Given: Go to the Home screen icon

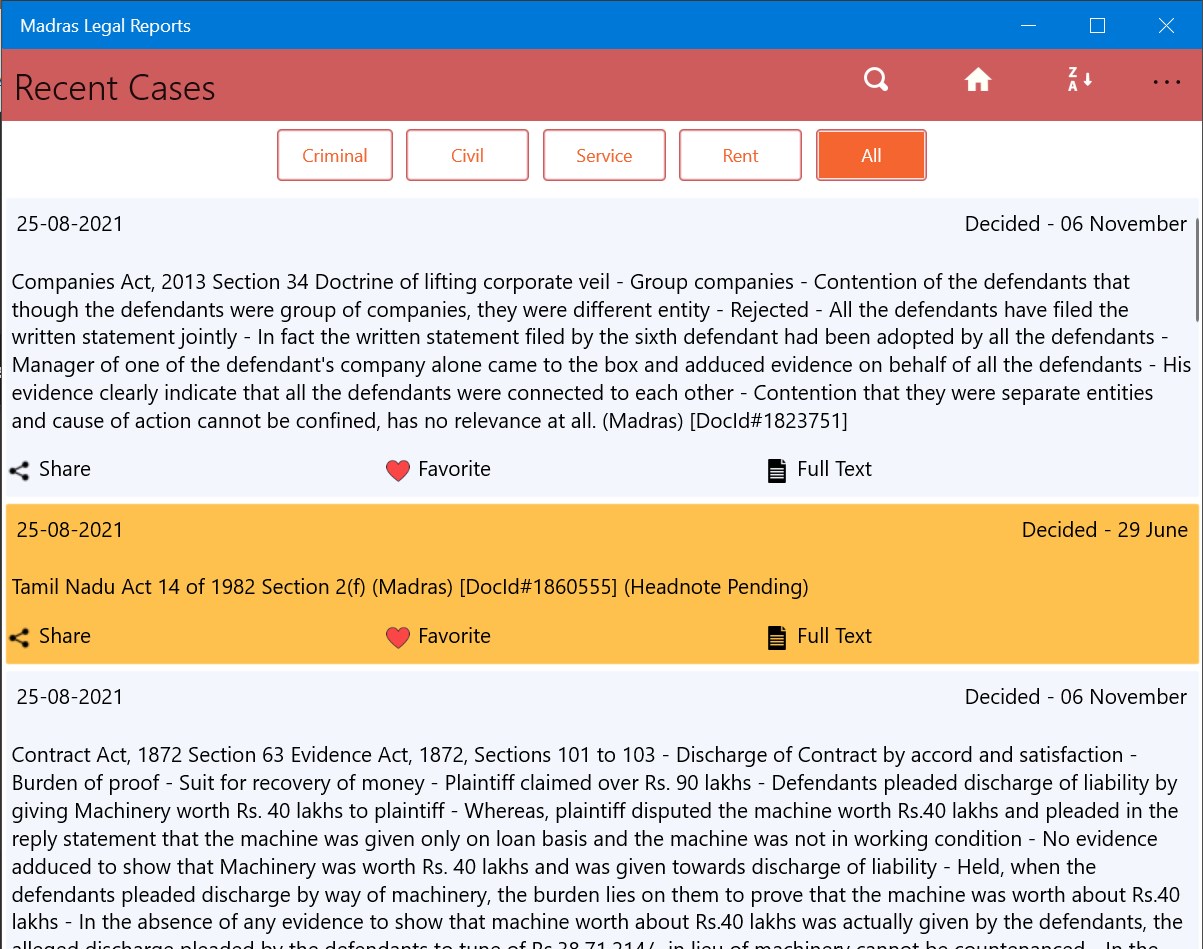Looking at the screenshot, I should [978, 80].
